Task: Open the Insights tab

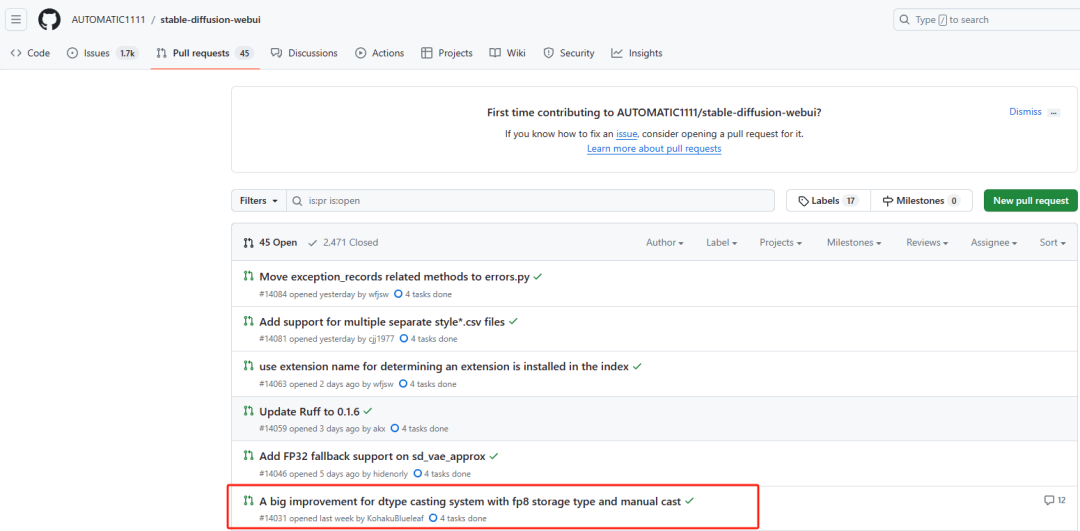Action: point(636,53)
